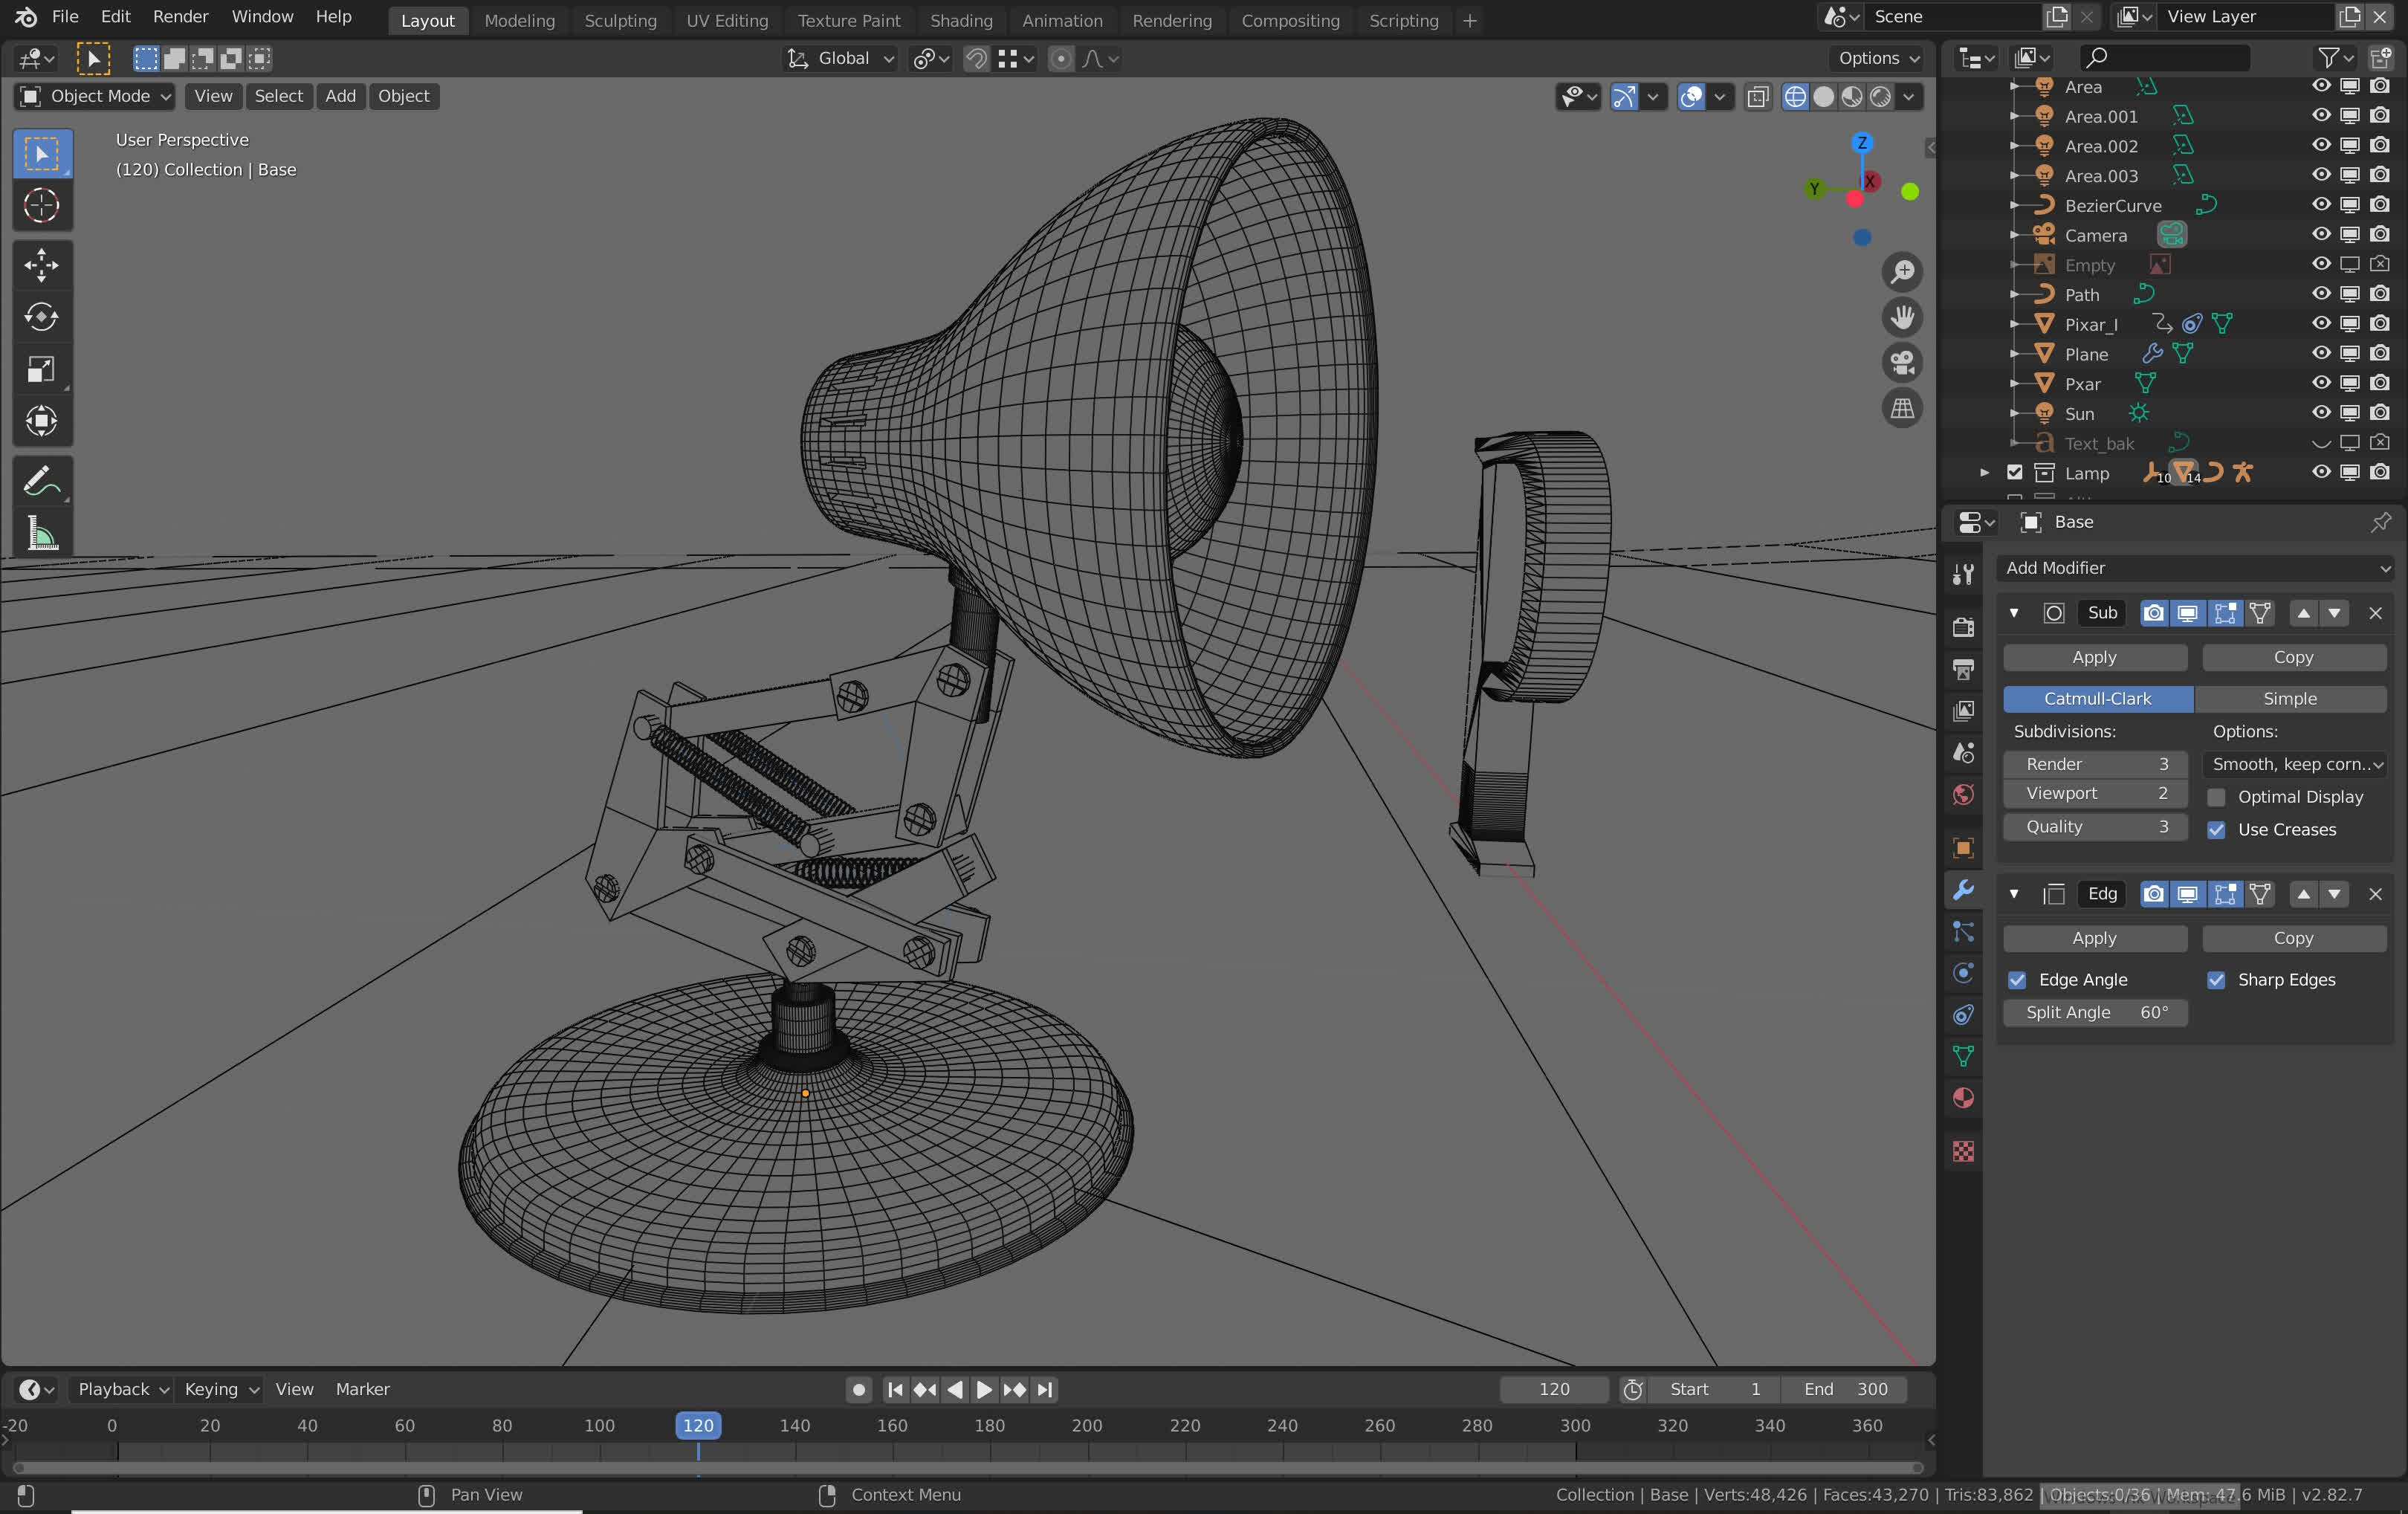Screen dimensions: 2408x1514
Task: Expand the Lamp collection in outliner
Action: pos(1985,473)
